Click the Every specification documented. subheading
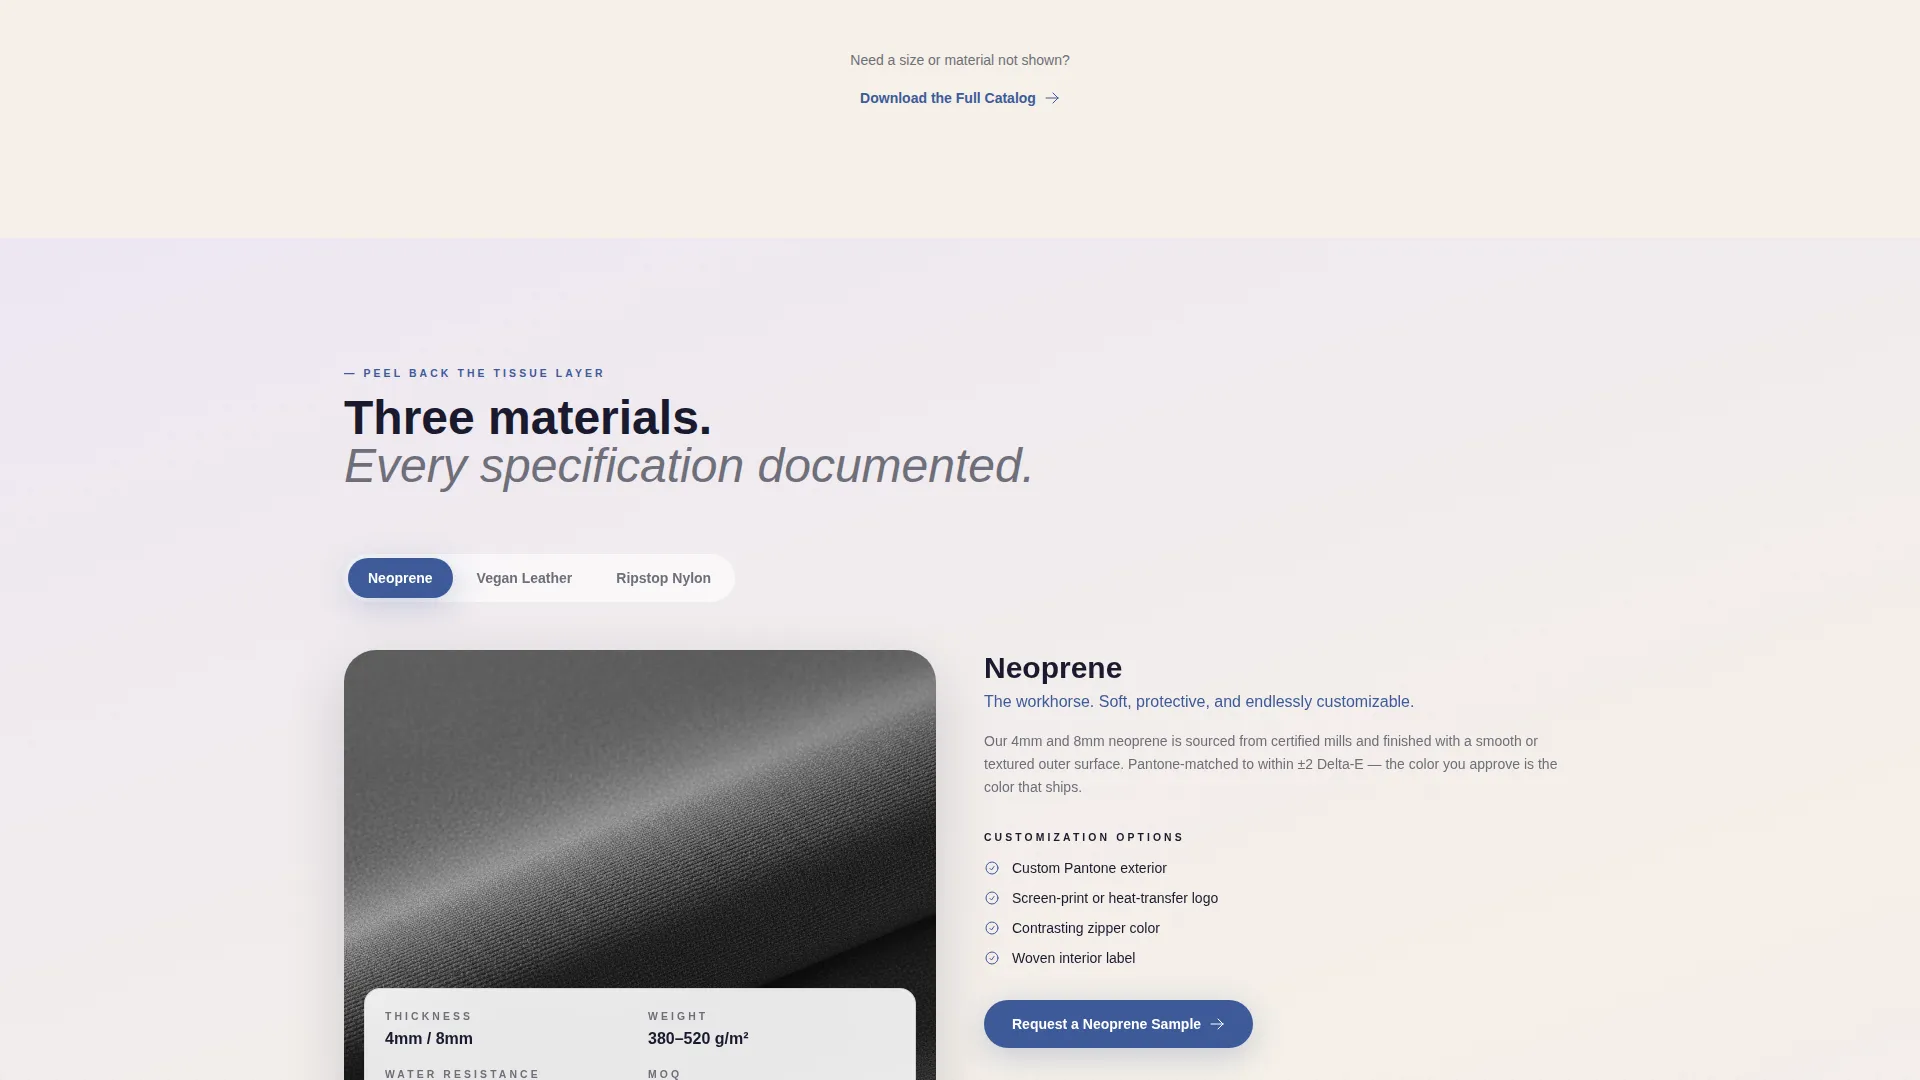This screenshot has height=1080, width=1920. coord(688,466)
